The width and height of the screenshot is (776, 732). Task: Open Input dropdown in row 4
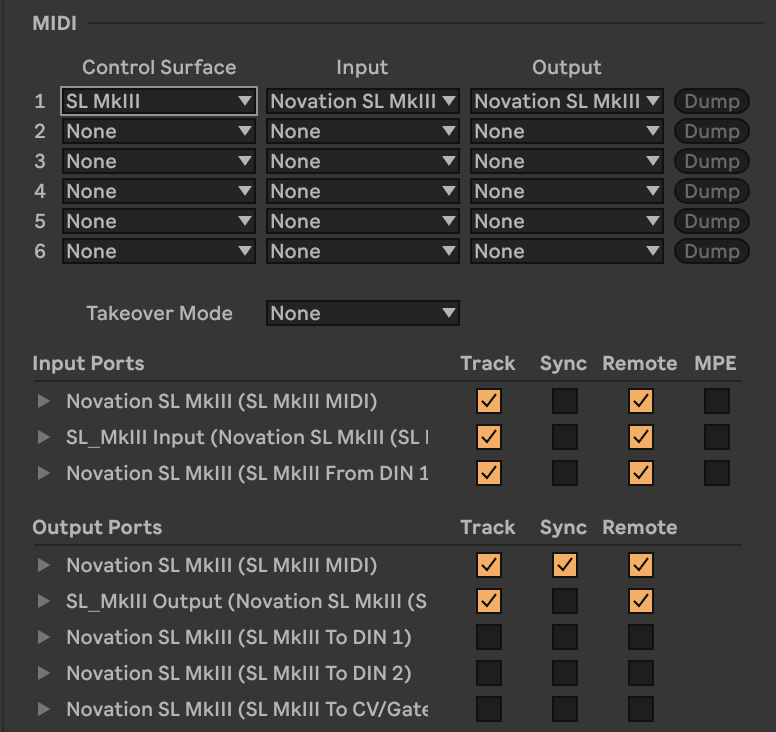(363, 191)
